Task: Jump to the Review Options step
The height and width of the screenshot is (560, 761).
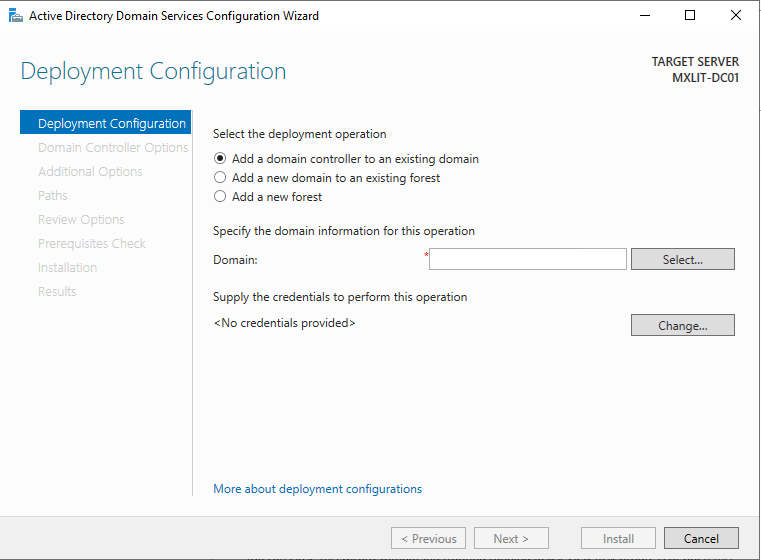Action: [x=81, y=220]
